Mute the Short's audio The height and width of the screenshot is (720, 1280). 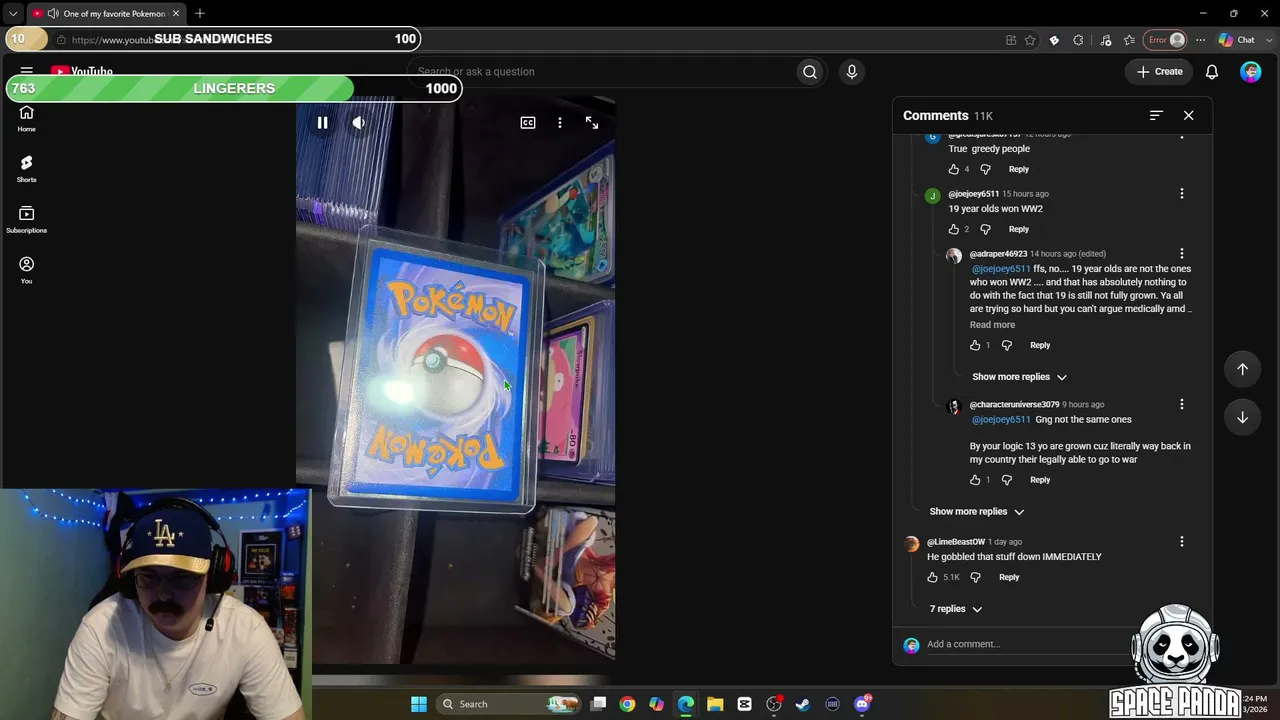[x=358, y=123]
